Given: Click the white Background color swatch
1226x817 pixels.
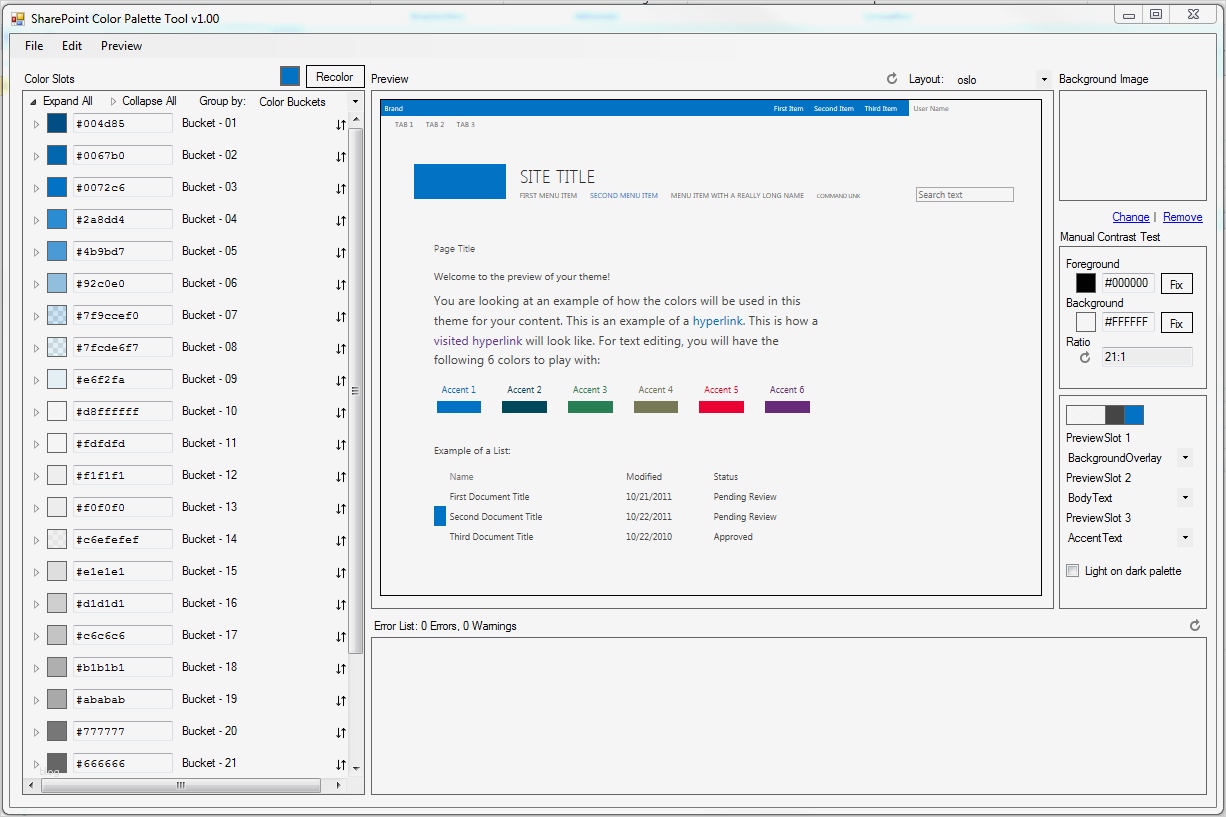Looking at the screenshot, I should (1086, 323).
